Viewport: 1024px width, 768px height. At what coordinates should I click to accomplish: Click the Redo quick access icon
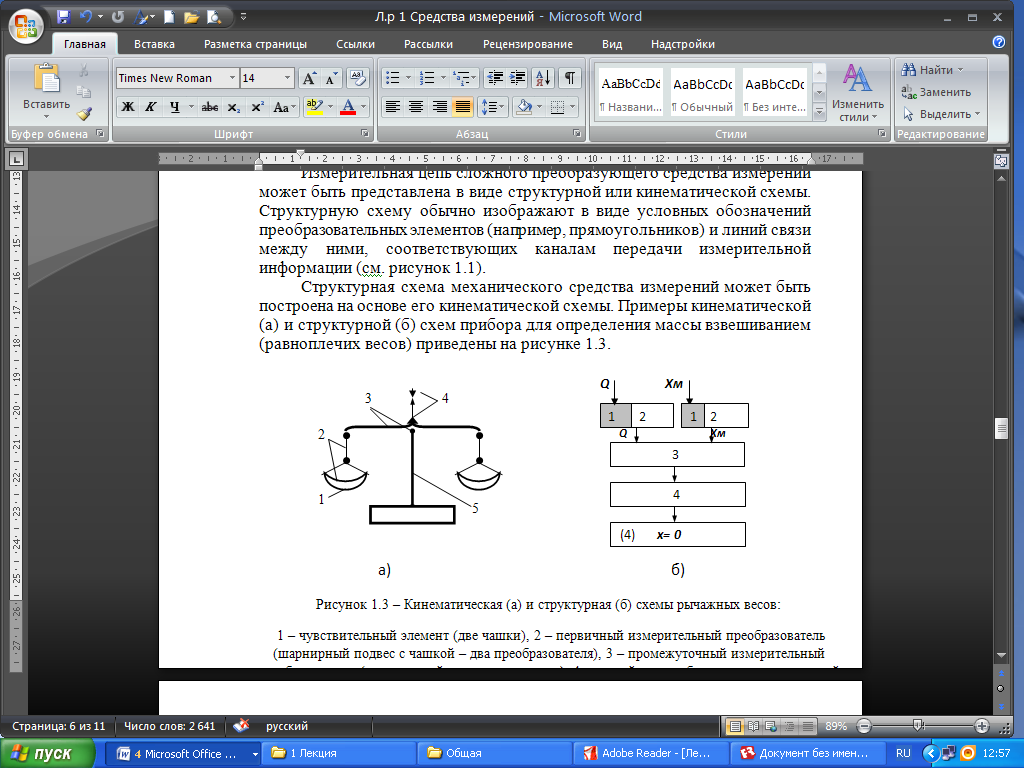click(118, 17)
